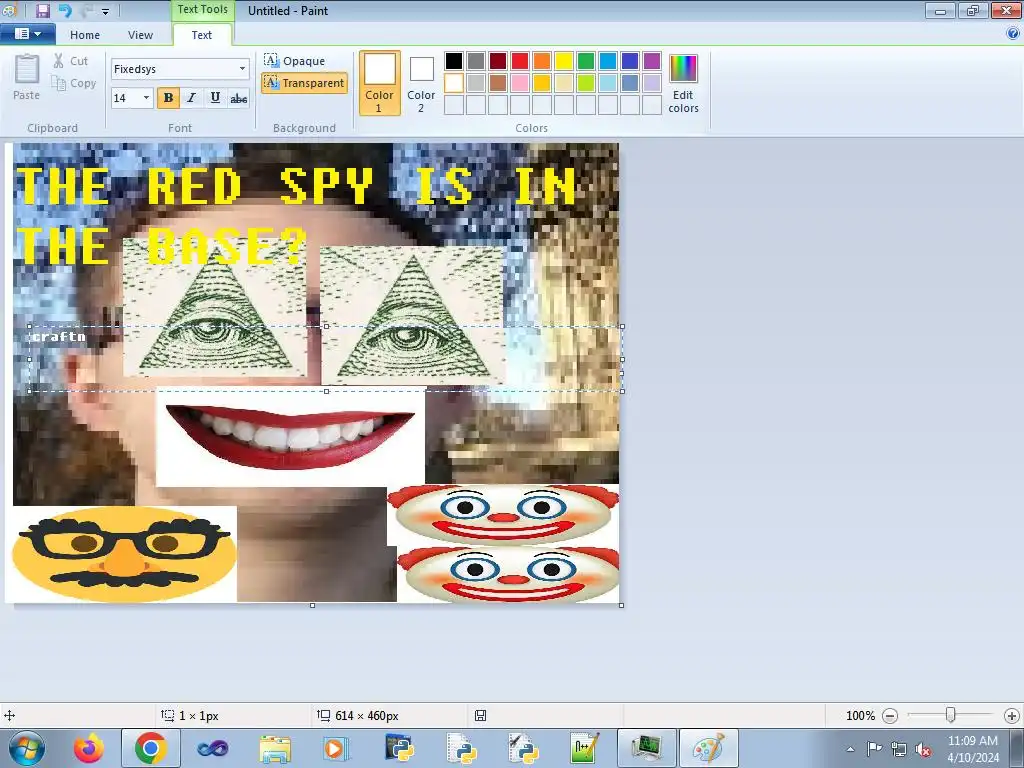Click the Copy icon
Image resolution: width=1024 pixels, height=768 pixels.
tap(59, 83)
